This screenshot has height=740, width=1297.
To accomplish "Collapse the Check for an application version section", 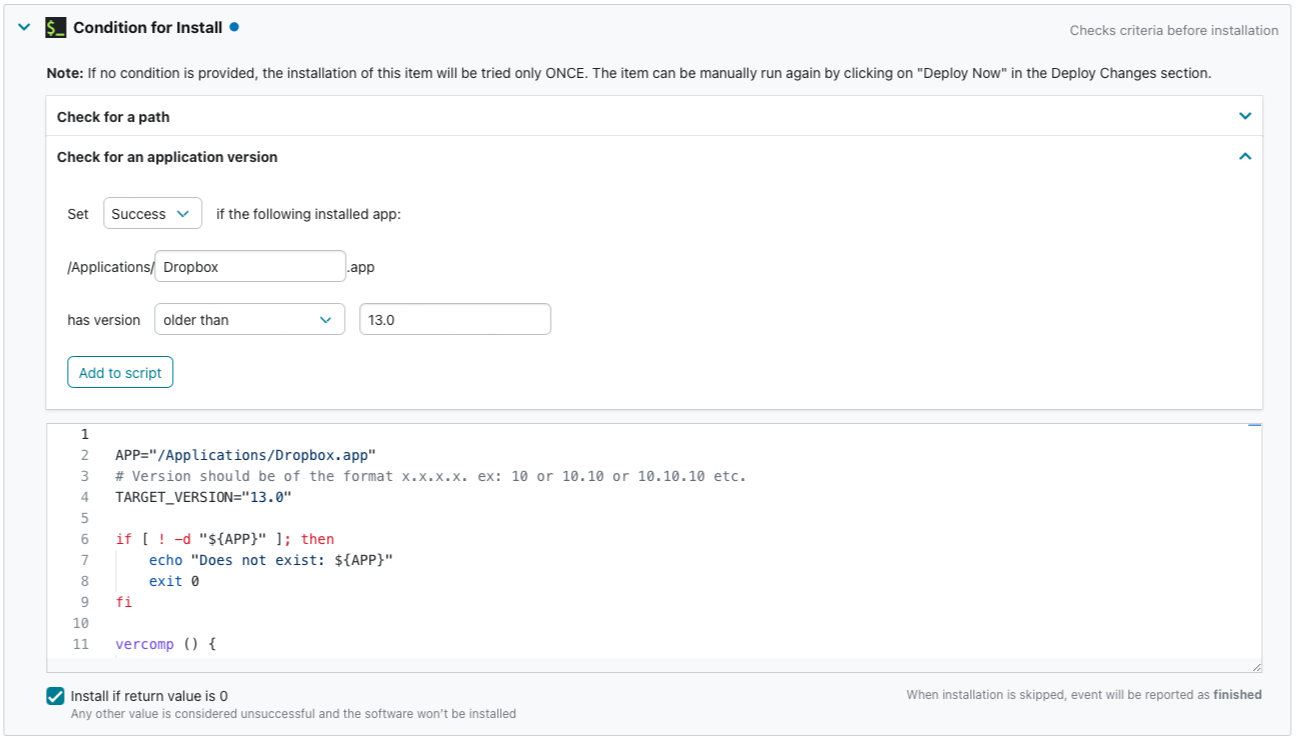I will point(1245,156).
